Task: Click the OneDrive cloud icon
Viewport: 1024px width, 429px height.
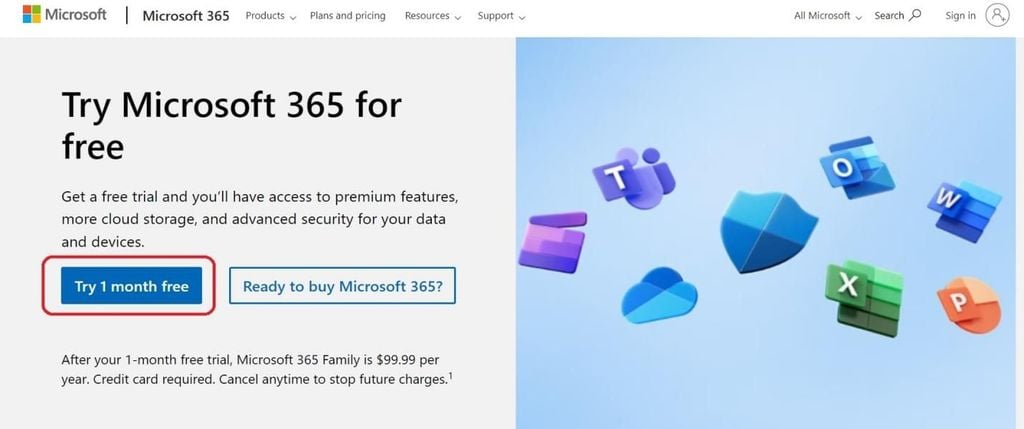Action: click(x=658, y=295)
